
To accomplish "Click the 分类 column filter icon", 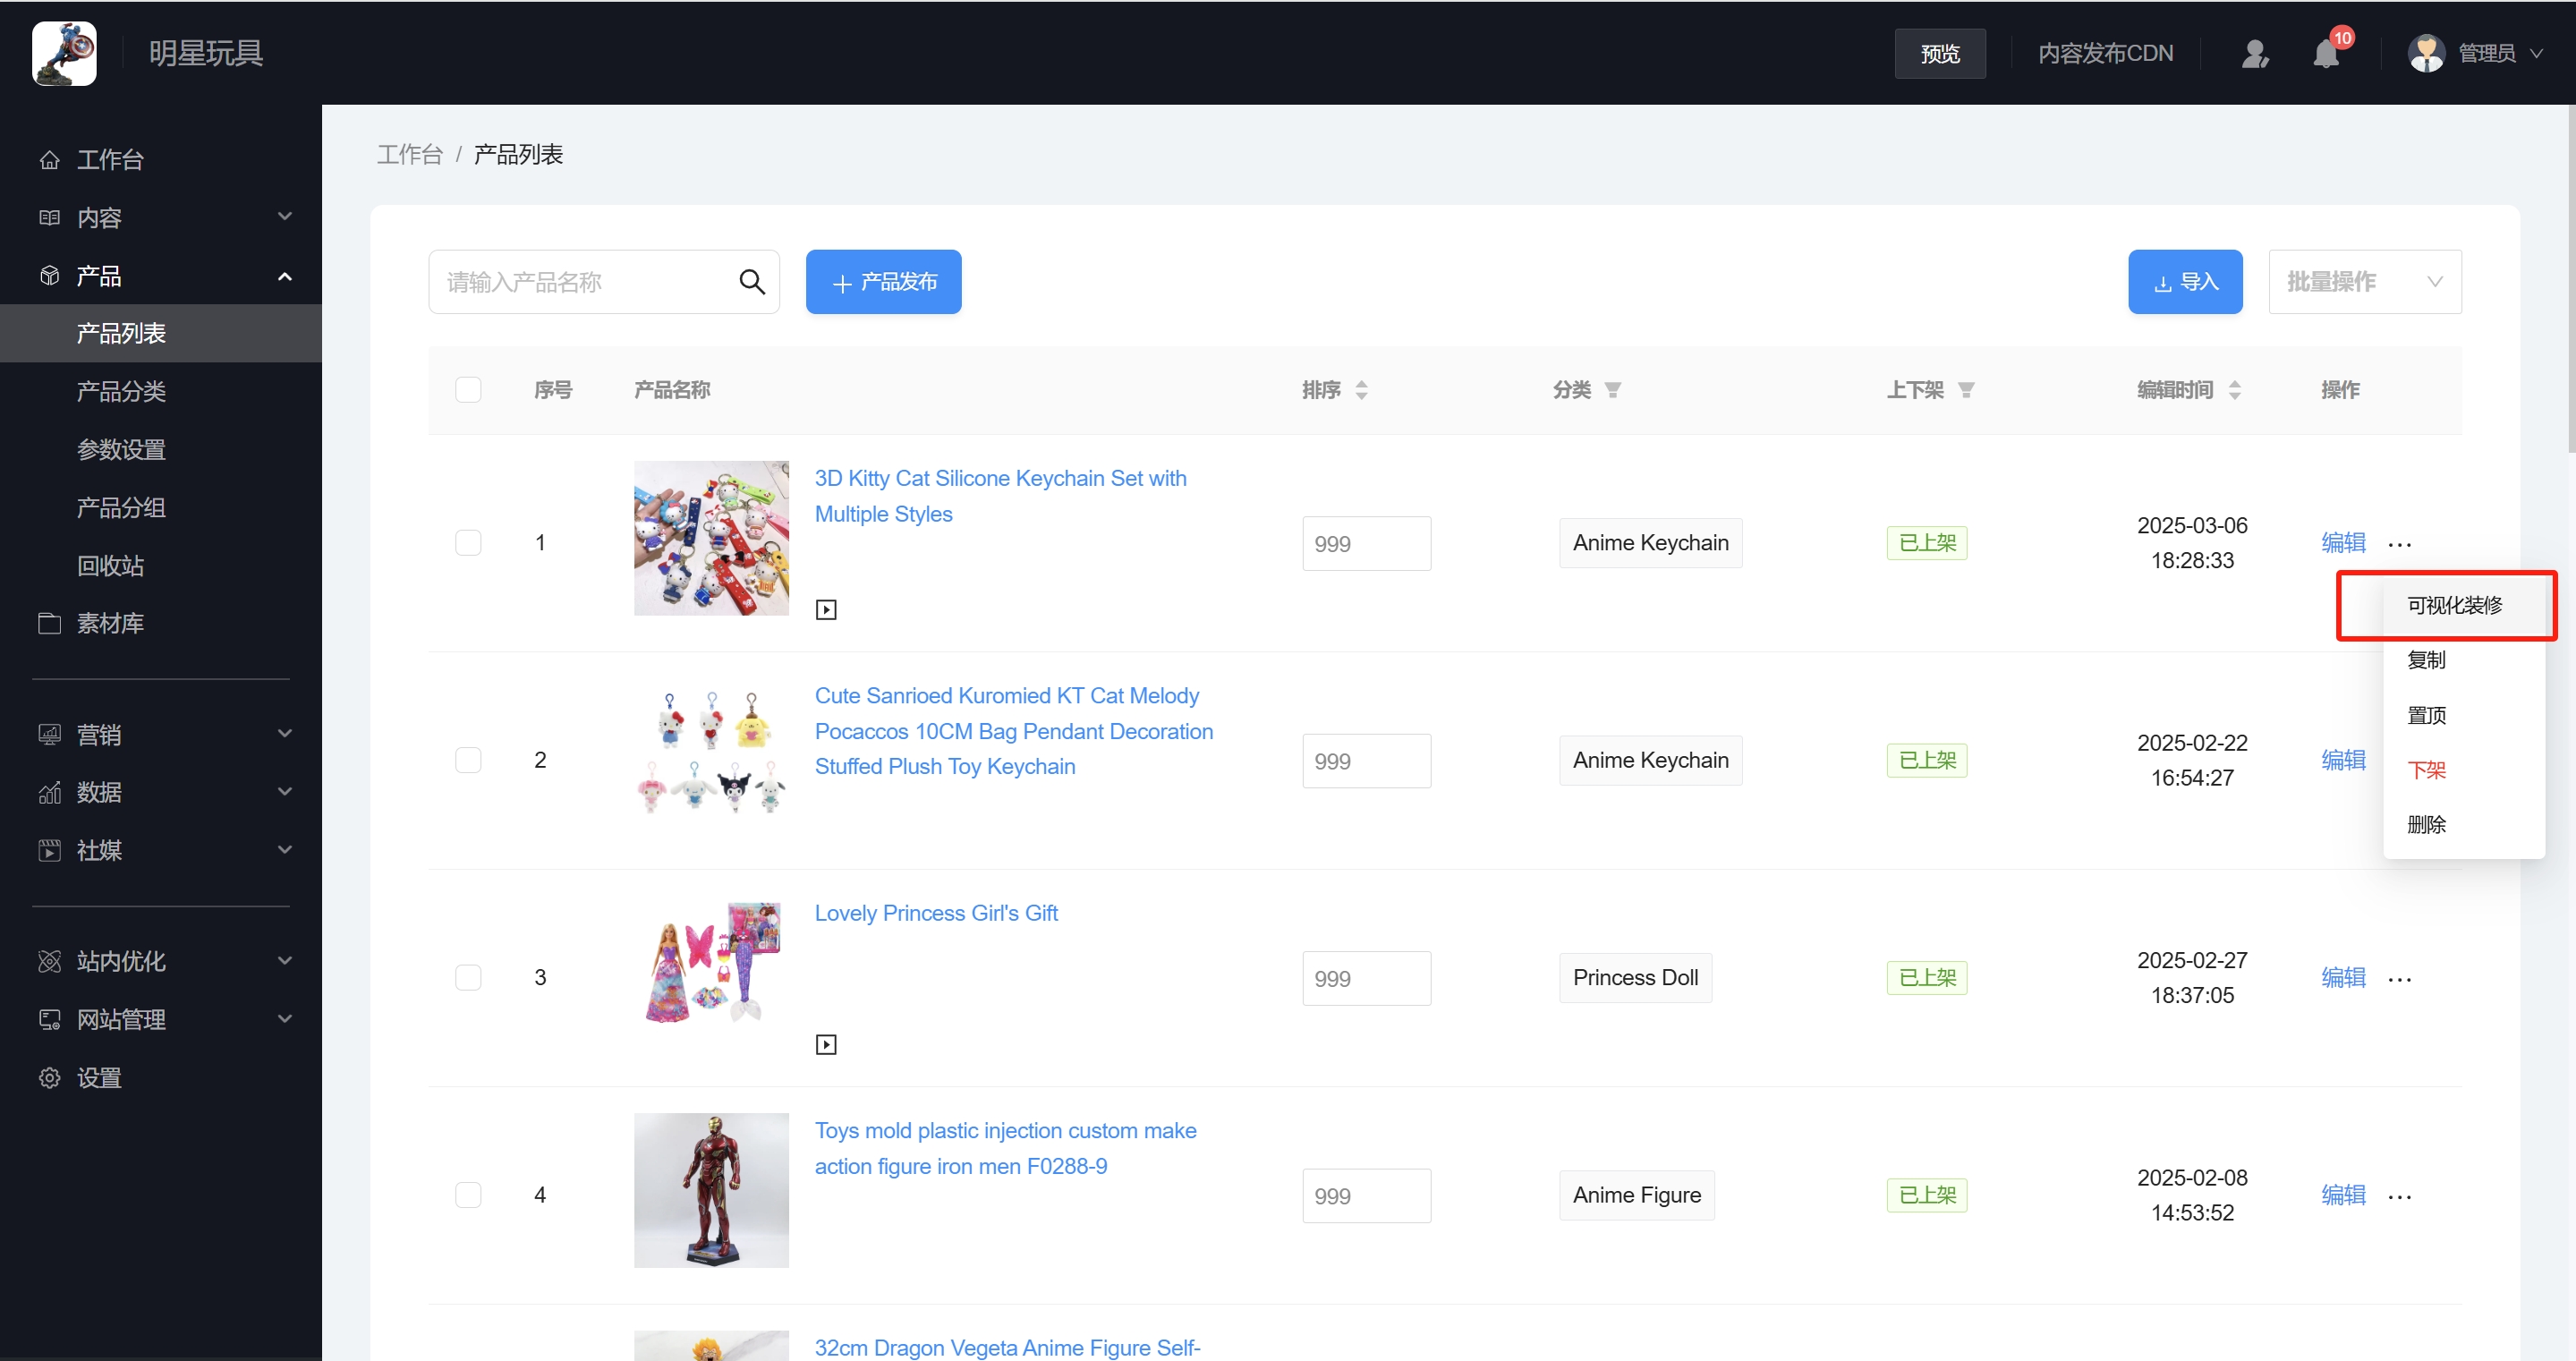I will [1612, 390].
